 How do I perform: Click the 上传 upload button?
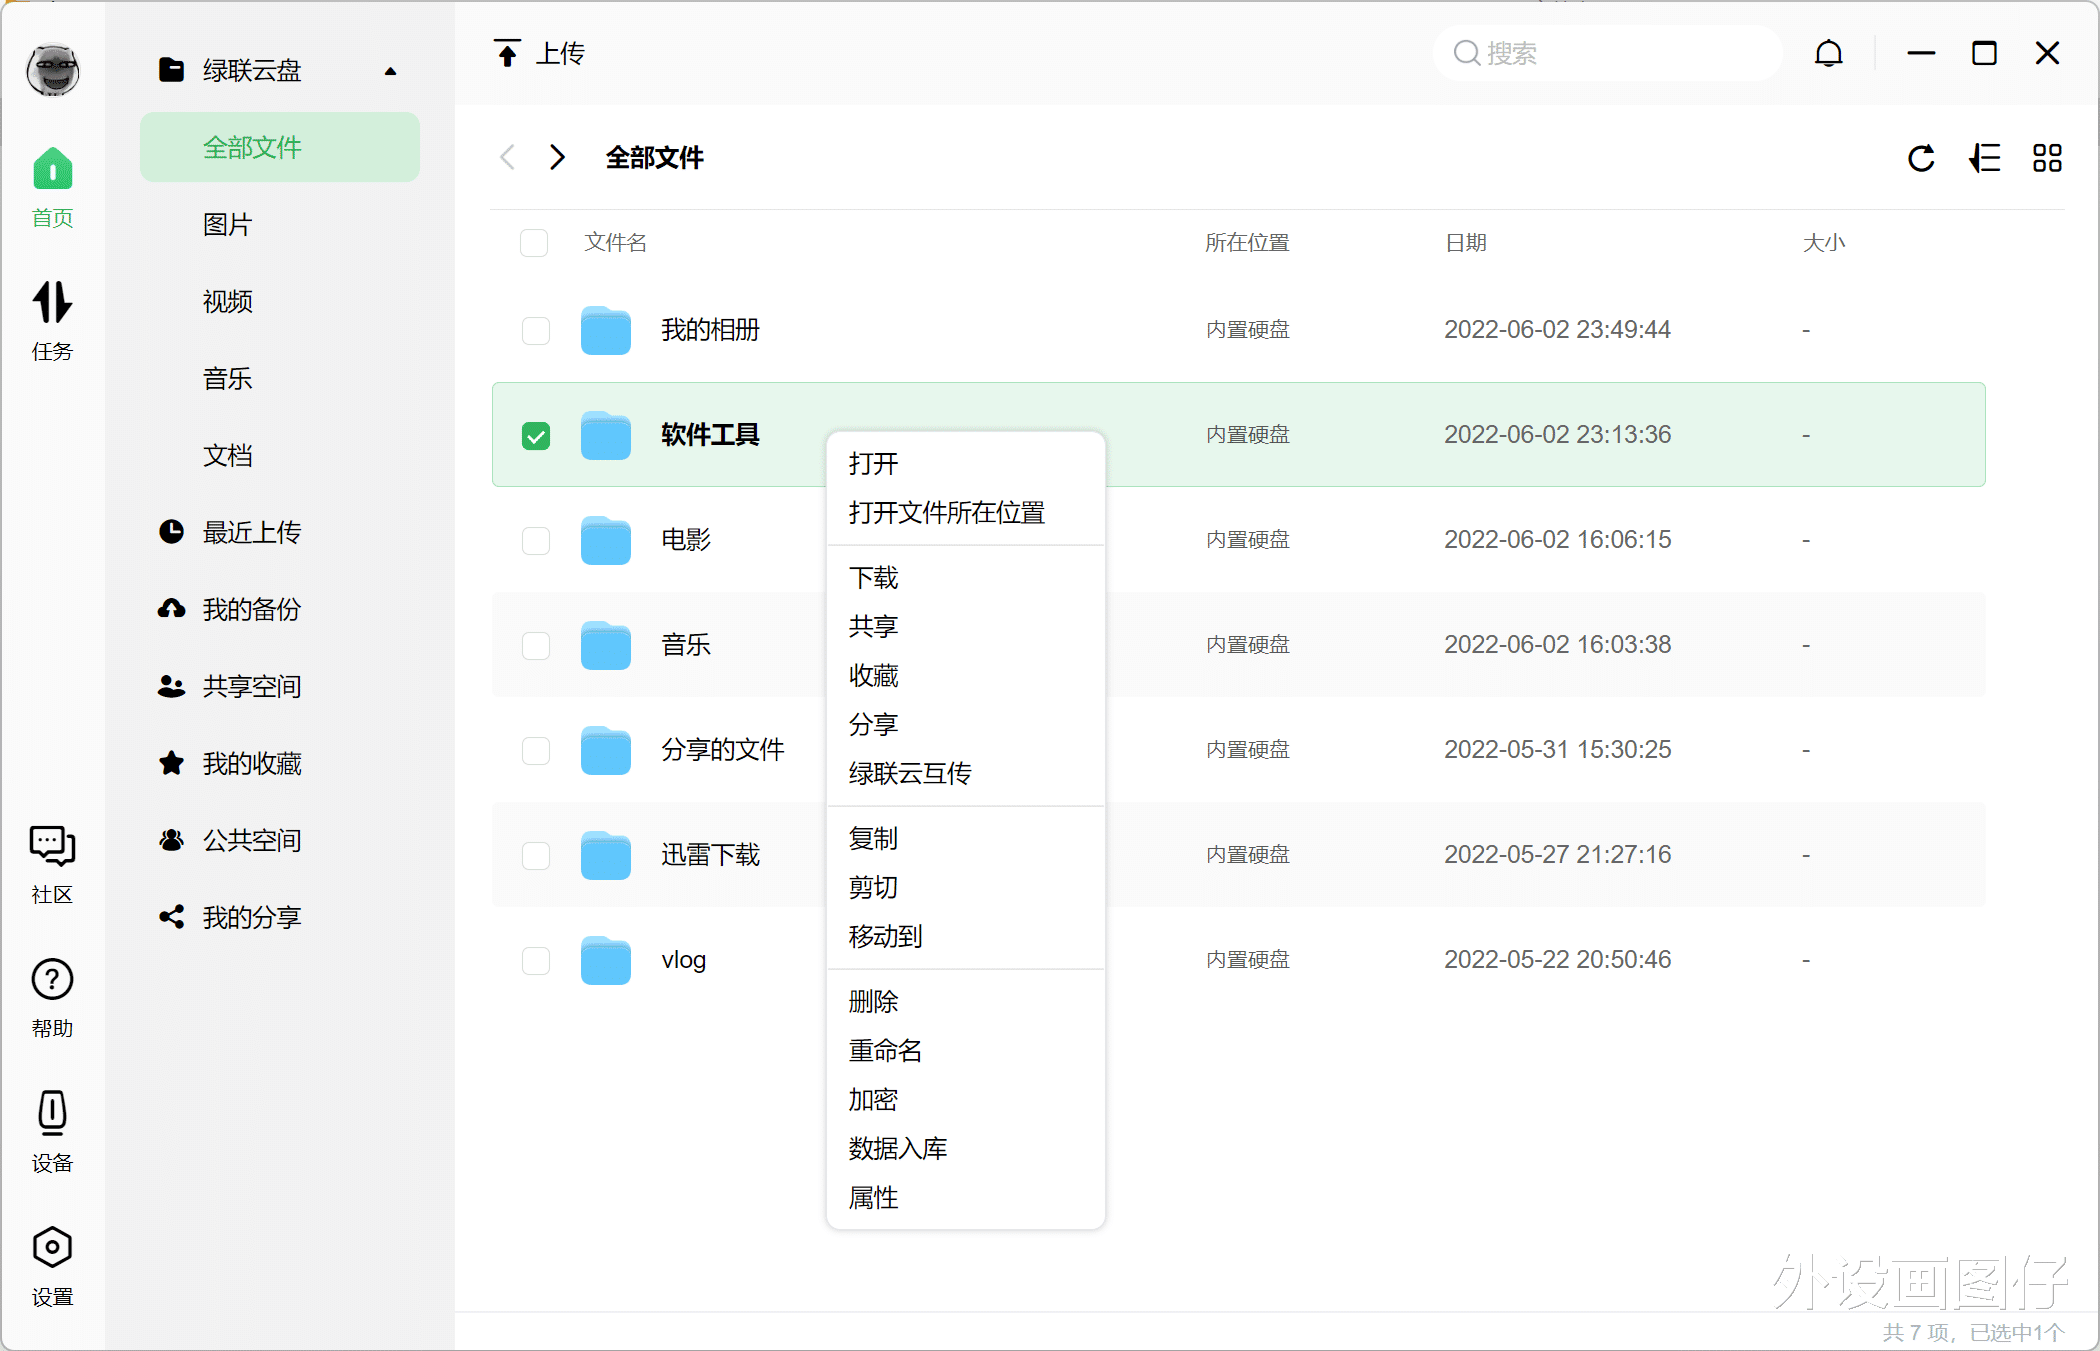(539, 53)
